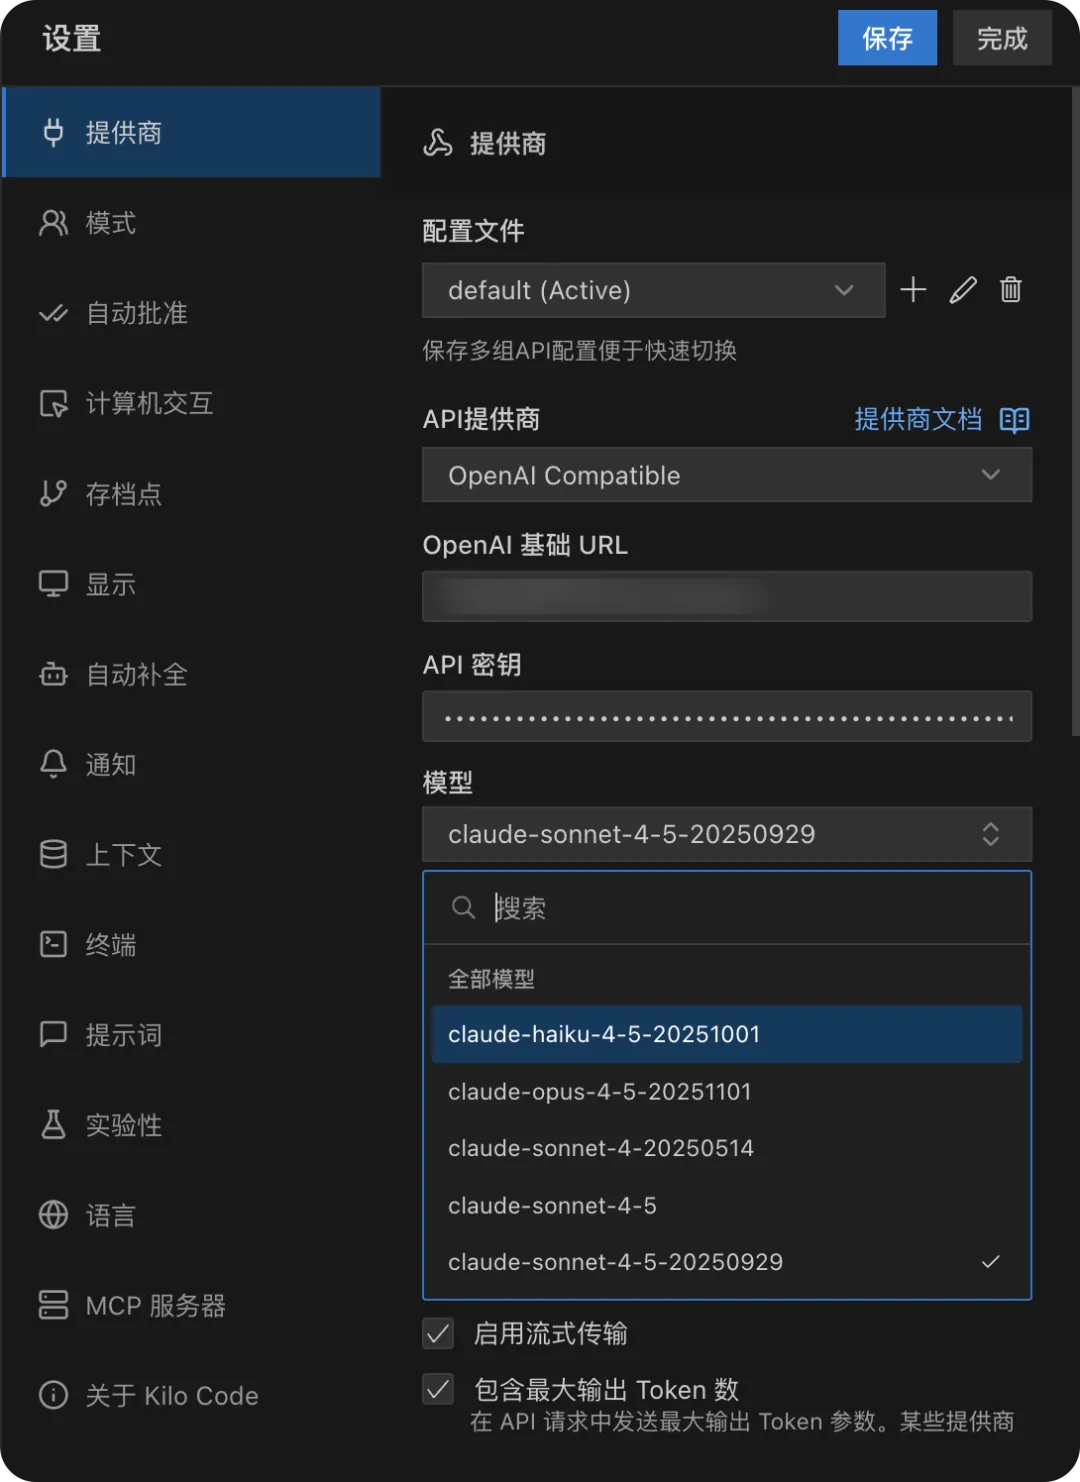Toggle the 启用流式传输 checkbox

coord(438,1333)
